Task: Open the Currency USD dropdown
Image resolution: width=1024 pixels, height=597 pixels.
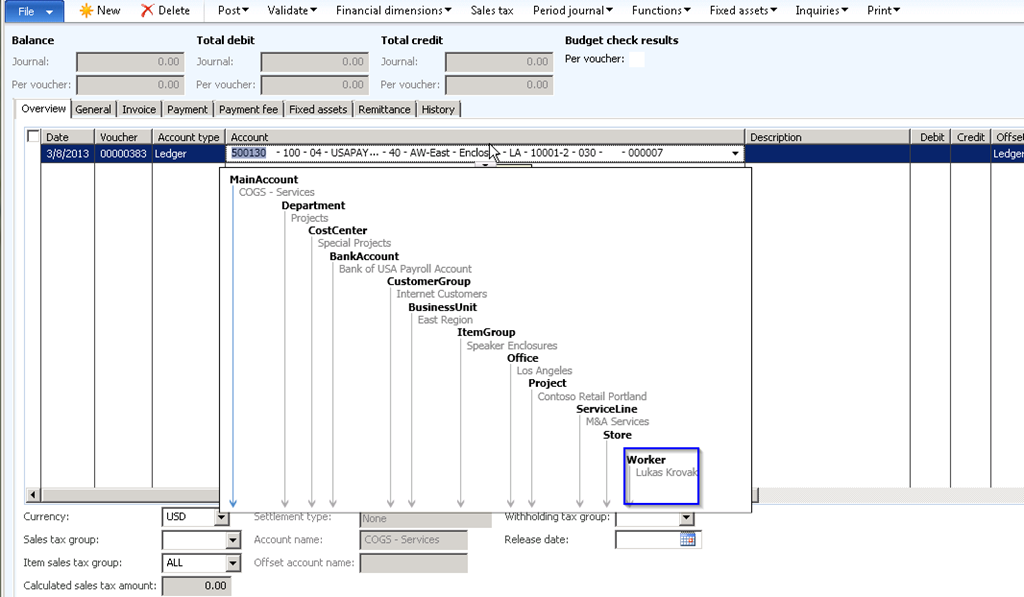Action: pyautogui.click(x=221, y=518)
